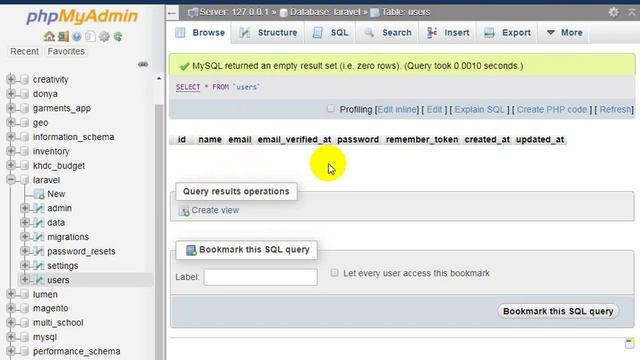The image size is (640, 360).
Task: Expand the information_schema database node
Action: (11, 136)
